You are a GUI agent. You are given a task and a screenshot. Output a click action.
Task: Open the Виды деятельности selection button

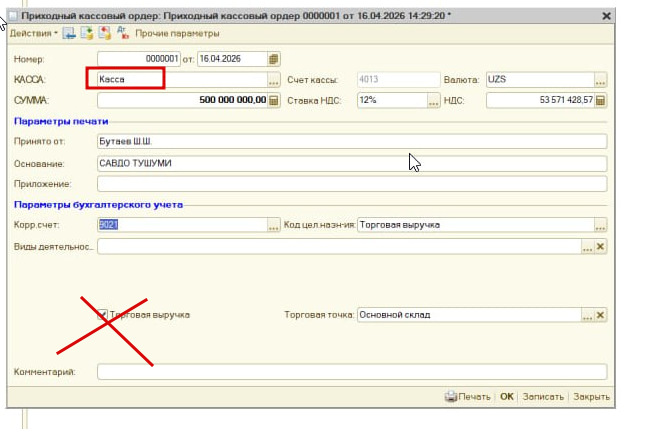(x=587, y=246)
